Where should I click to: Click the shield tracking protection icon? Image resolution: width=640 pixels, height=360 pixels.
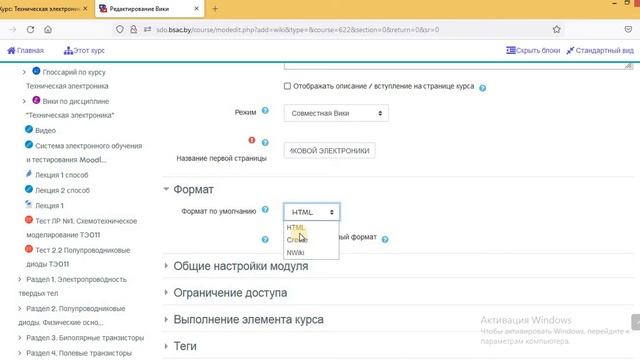[120, 29]
